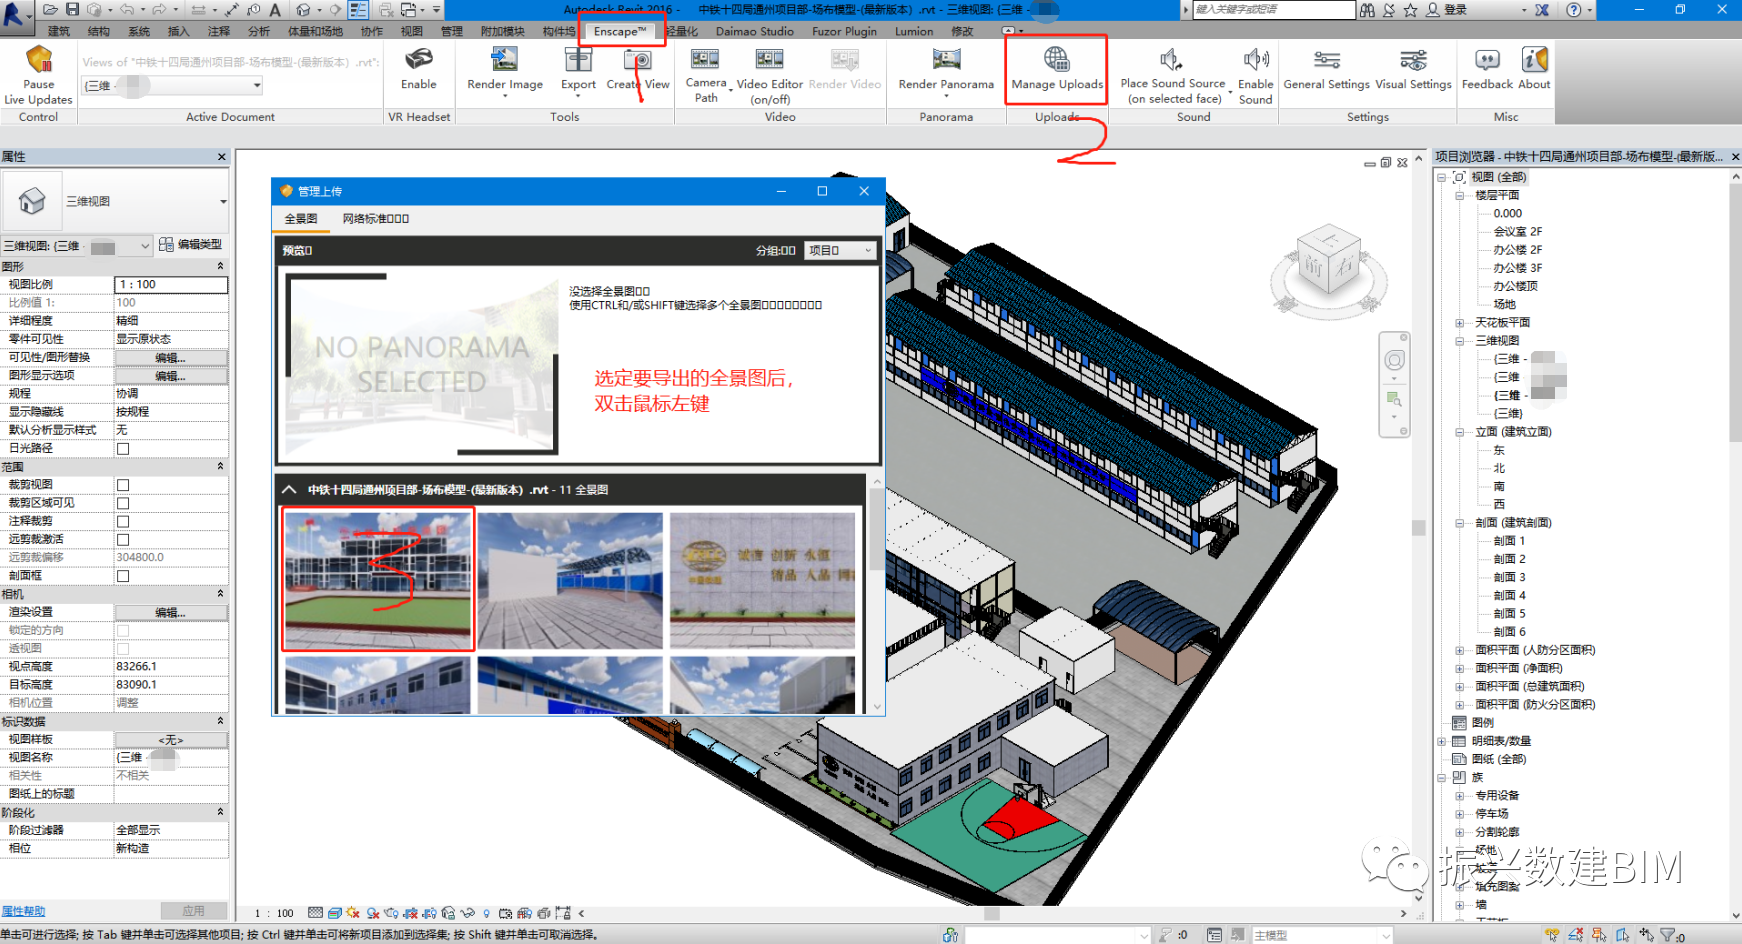1742x944 pixels.
Task: Toggle the 远剪裁激活 checkbox
Action: (123, 539)
